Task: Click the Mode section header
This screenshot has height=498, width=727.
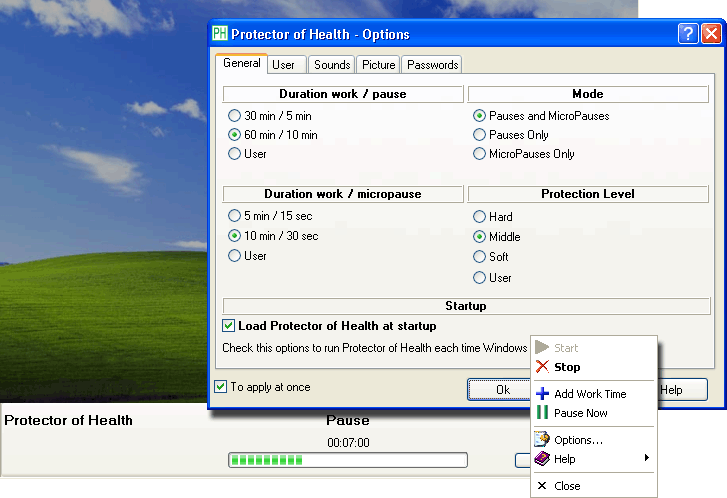Action: pyautogui.click(x=588, y=94)
